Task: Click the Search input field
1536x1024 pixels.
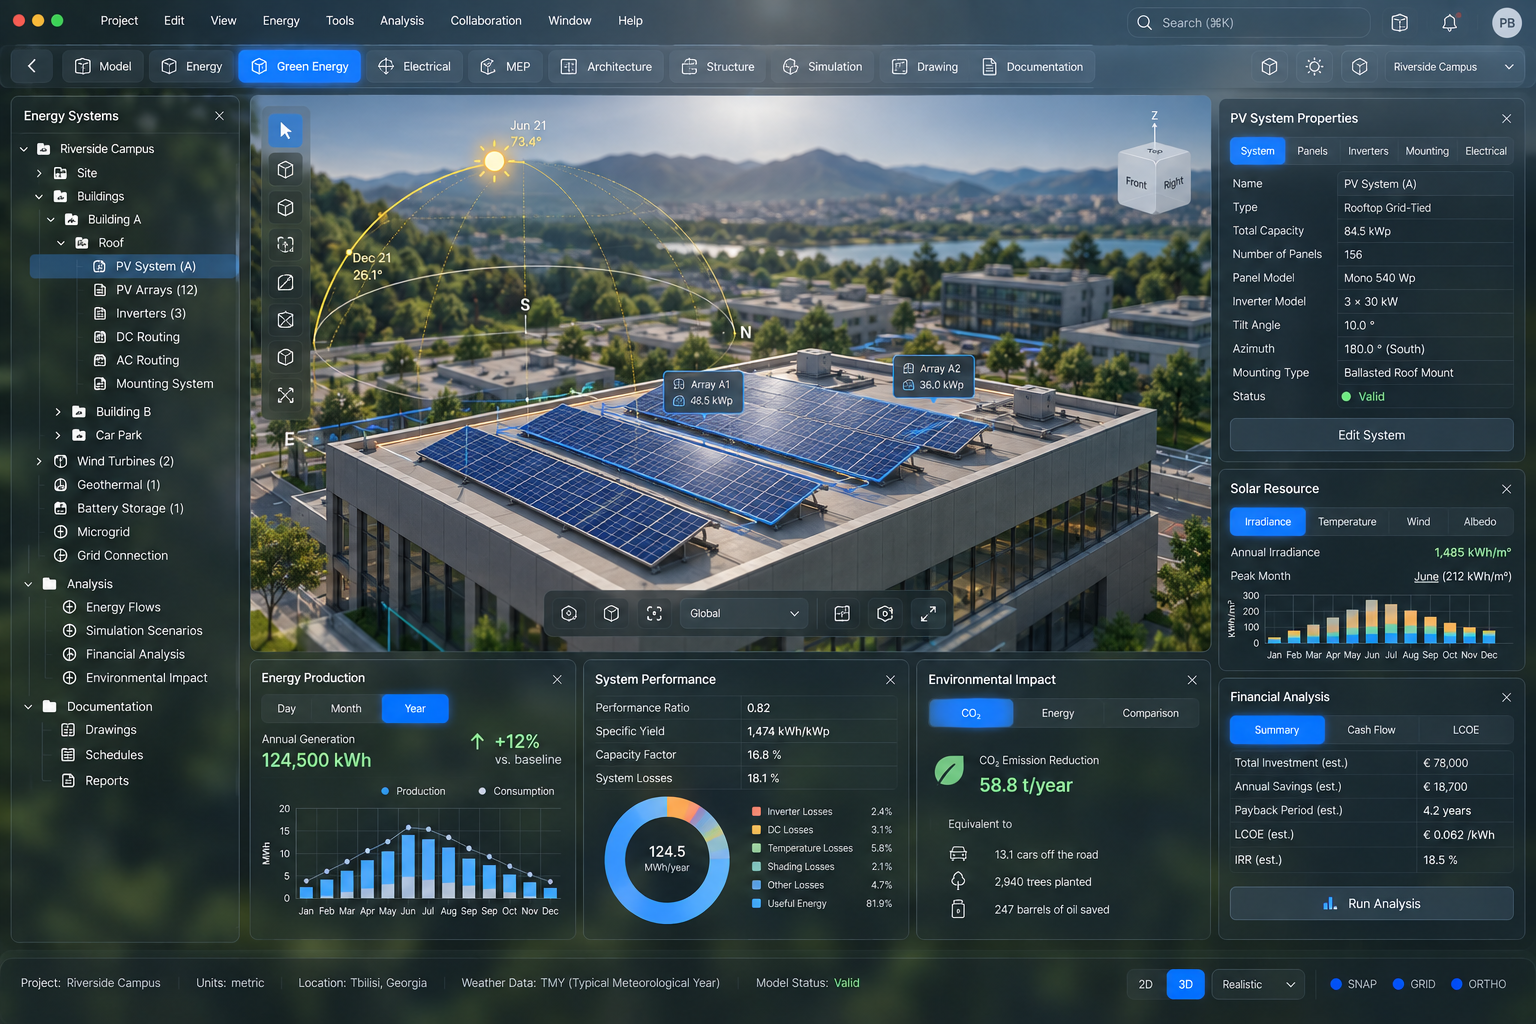Action: (1248, 22)
